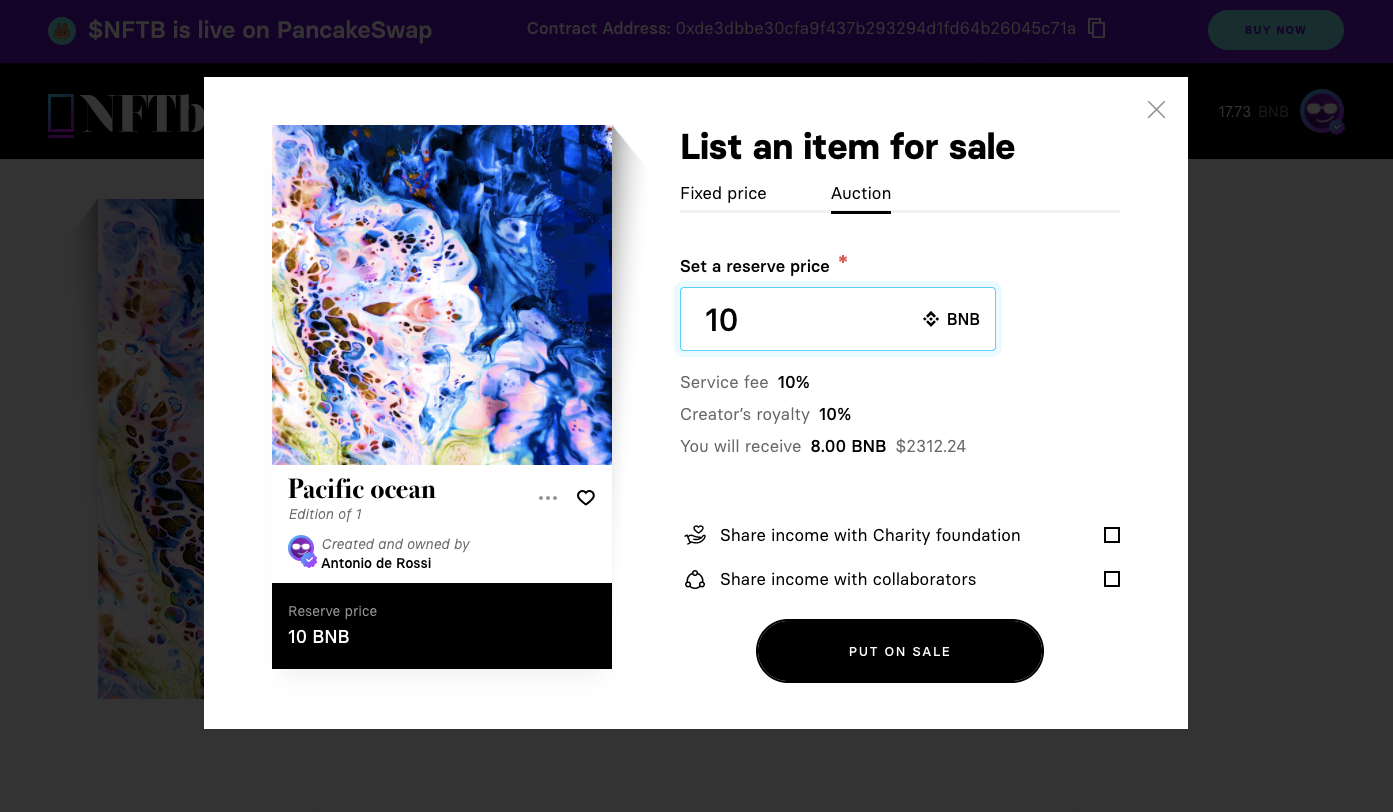1393x812 pixels.
Task: Click the collaborators group icon
Action: [695, 579]
